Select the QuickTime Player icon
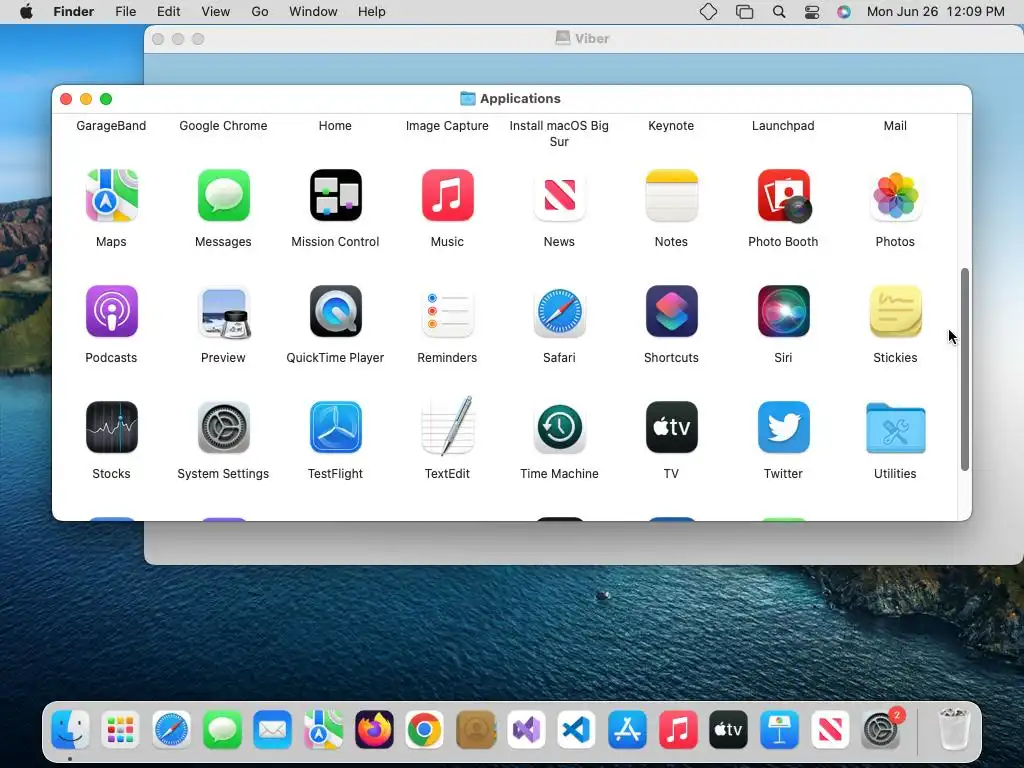 click(336, 312)
